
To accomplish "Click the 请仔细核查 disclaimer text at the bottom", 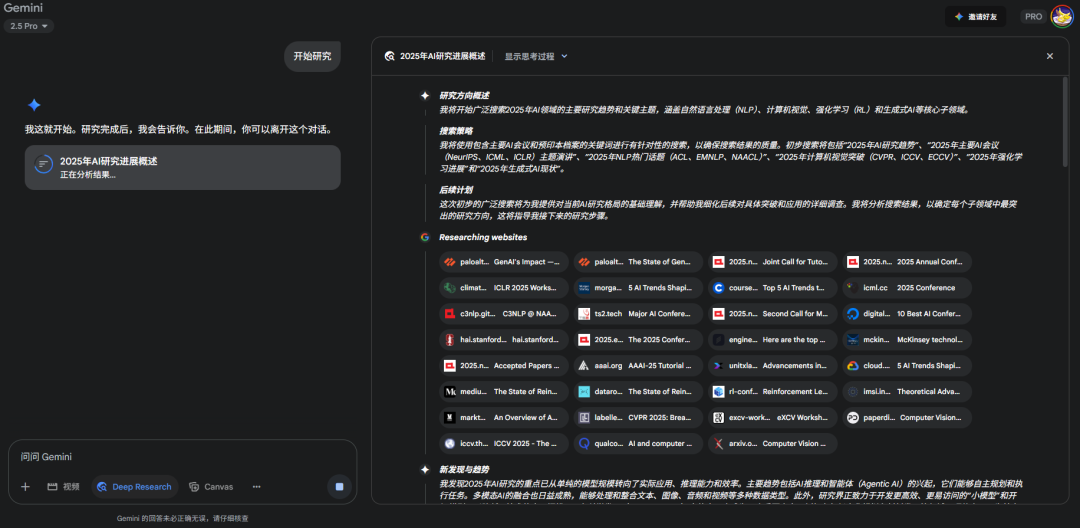I will click(230, 518).
